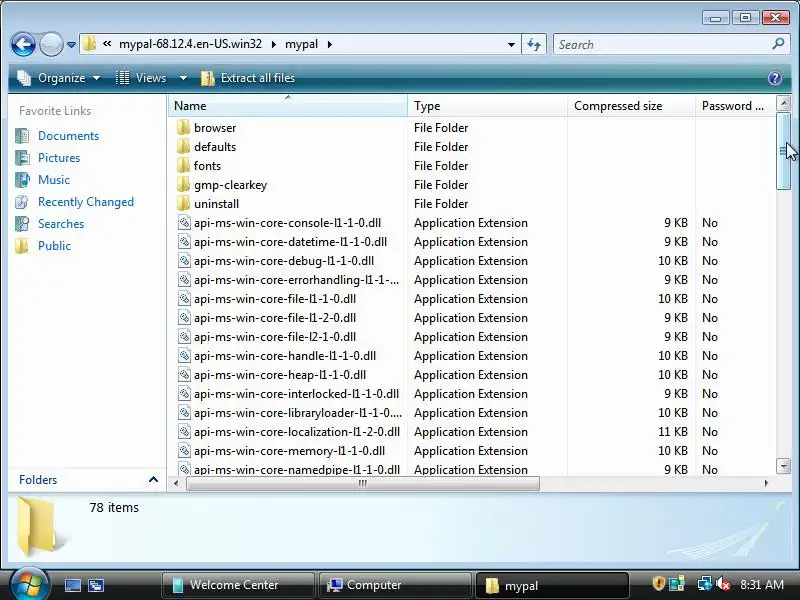This screenshot has height=600, width=800.
Task: Expand the arrow after mypal in path
Action: pos(330,44)
